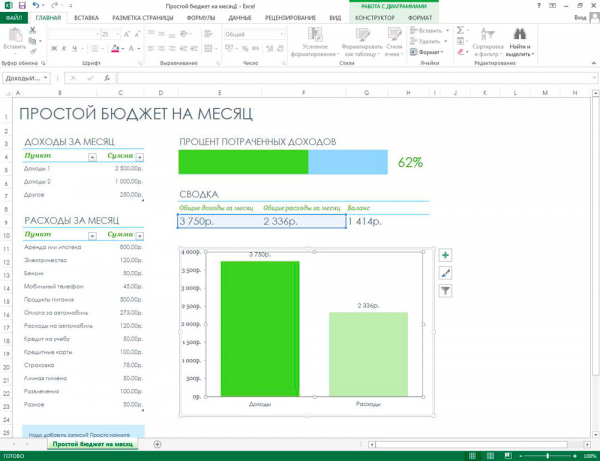Click the font color A icon

tap(131, 49)
